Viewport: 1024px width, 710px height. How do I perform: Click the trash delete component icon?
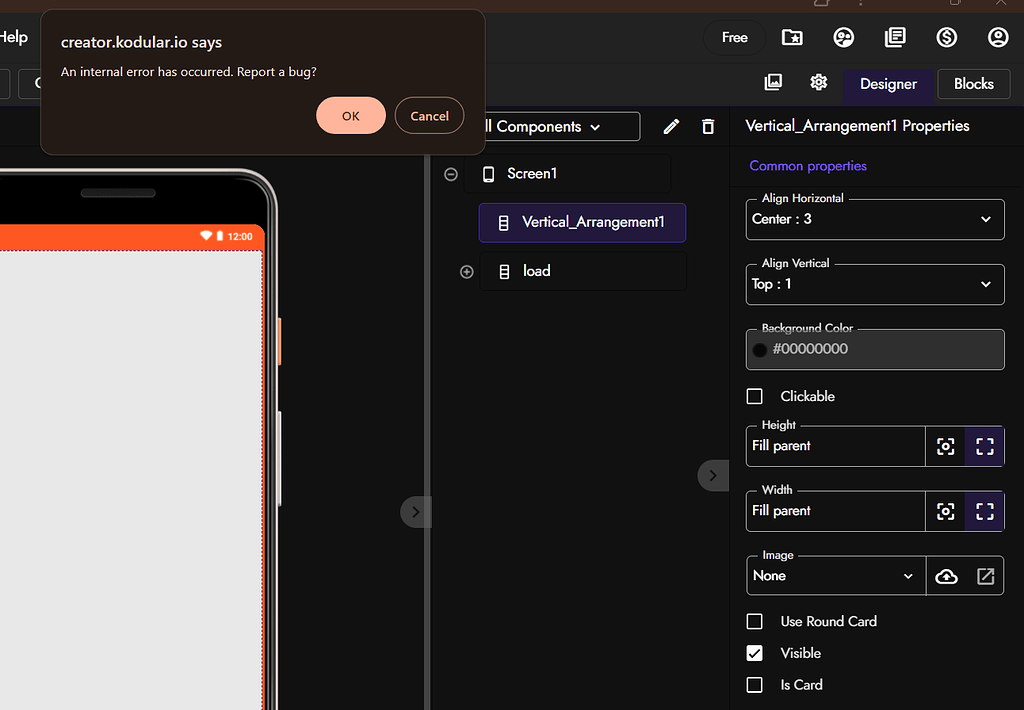pos(708,126)
